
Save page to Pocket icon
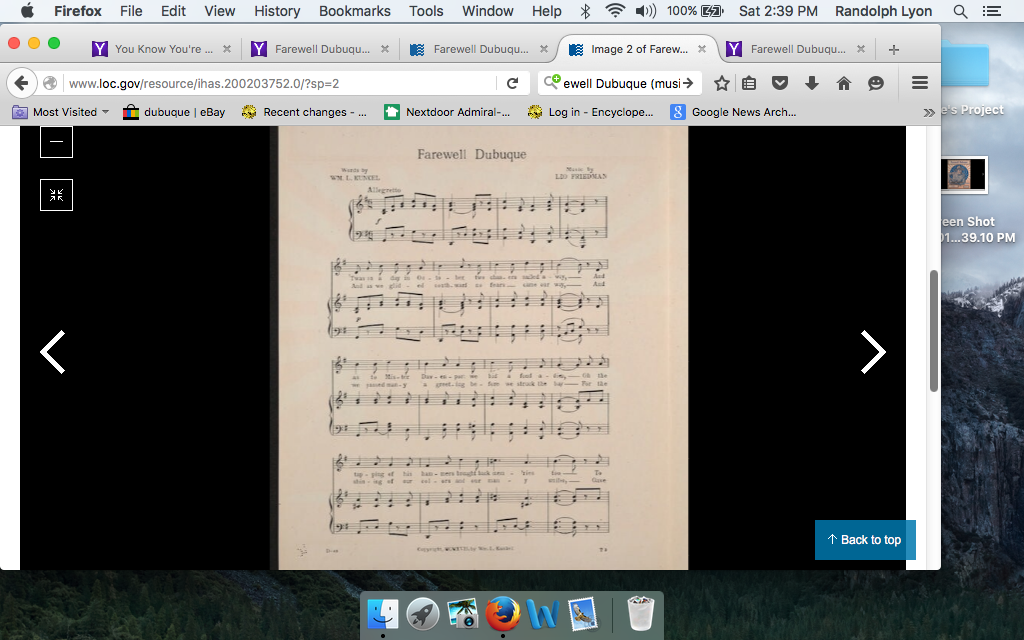click(x=780, y=84)
